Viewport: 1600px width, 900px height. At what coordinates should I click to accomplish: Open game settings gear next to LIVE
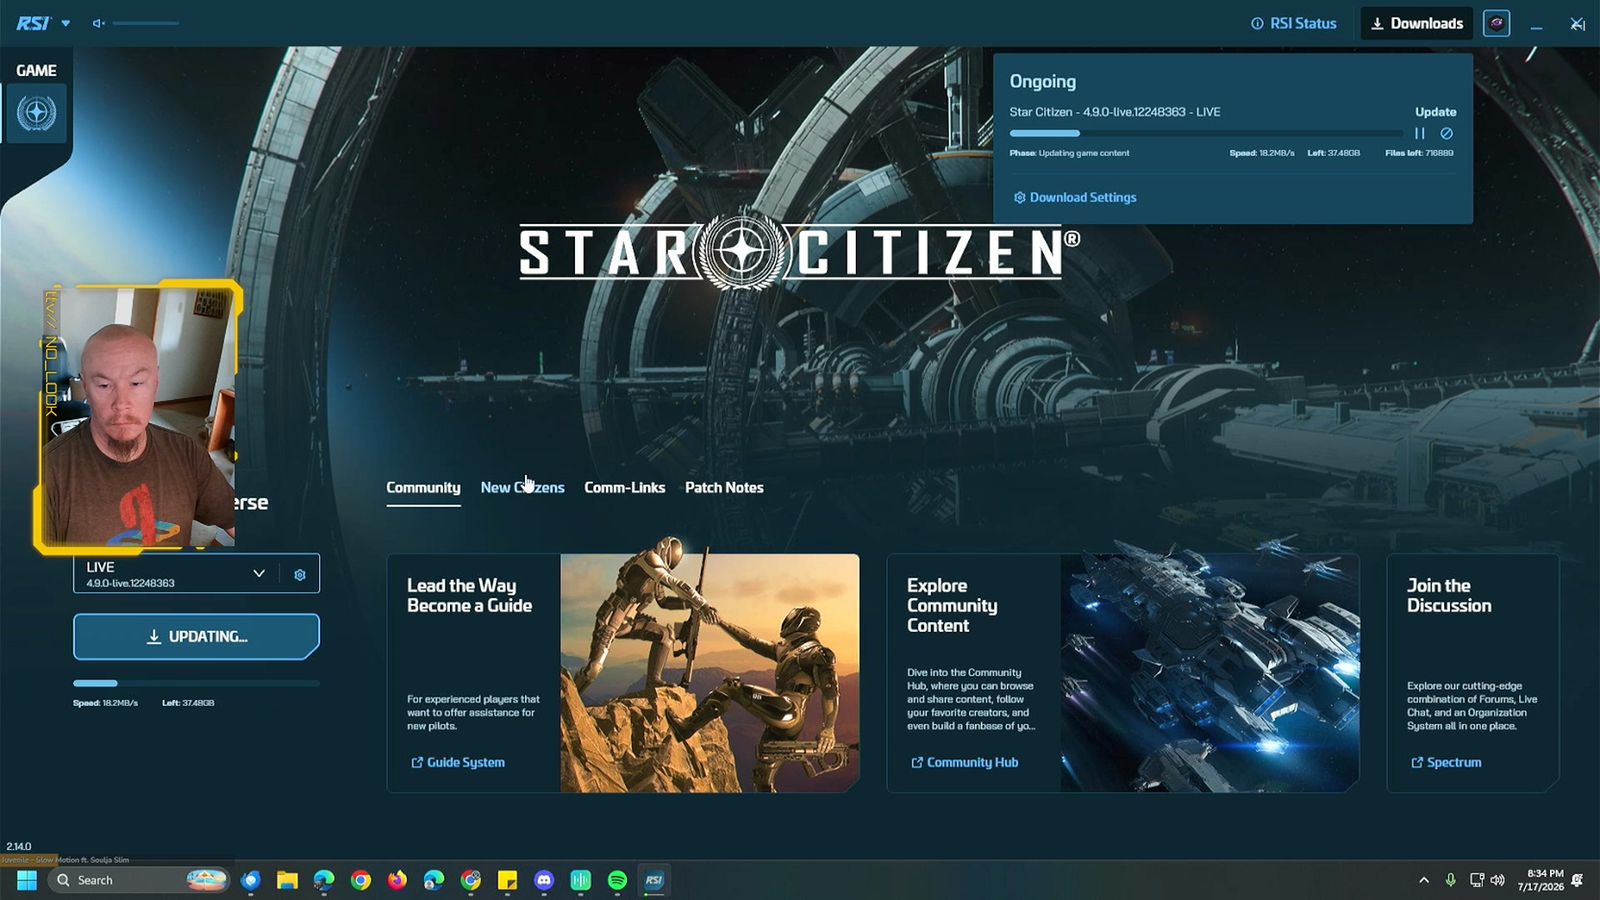click(x=299, y=574)
